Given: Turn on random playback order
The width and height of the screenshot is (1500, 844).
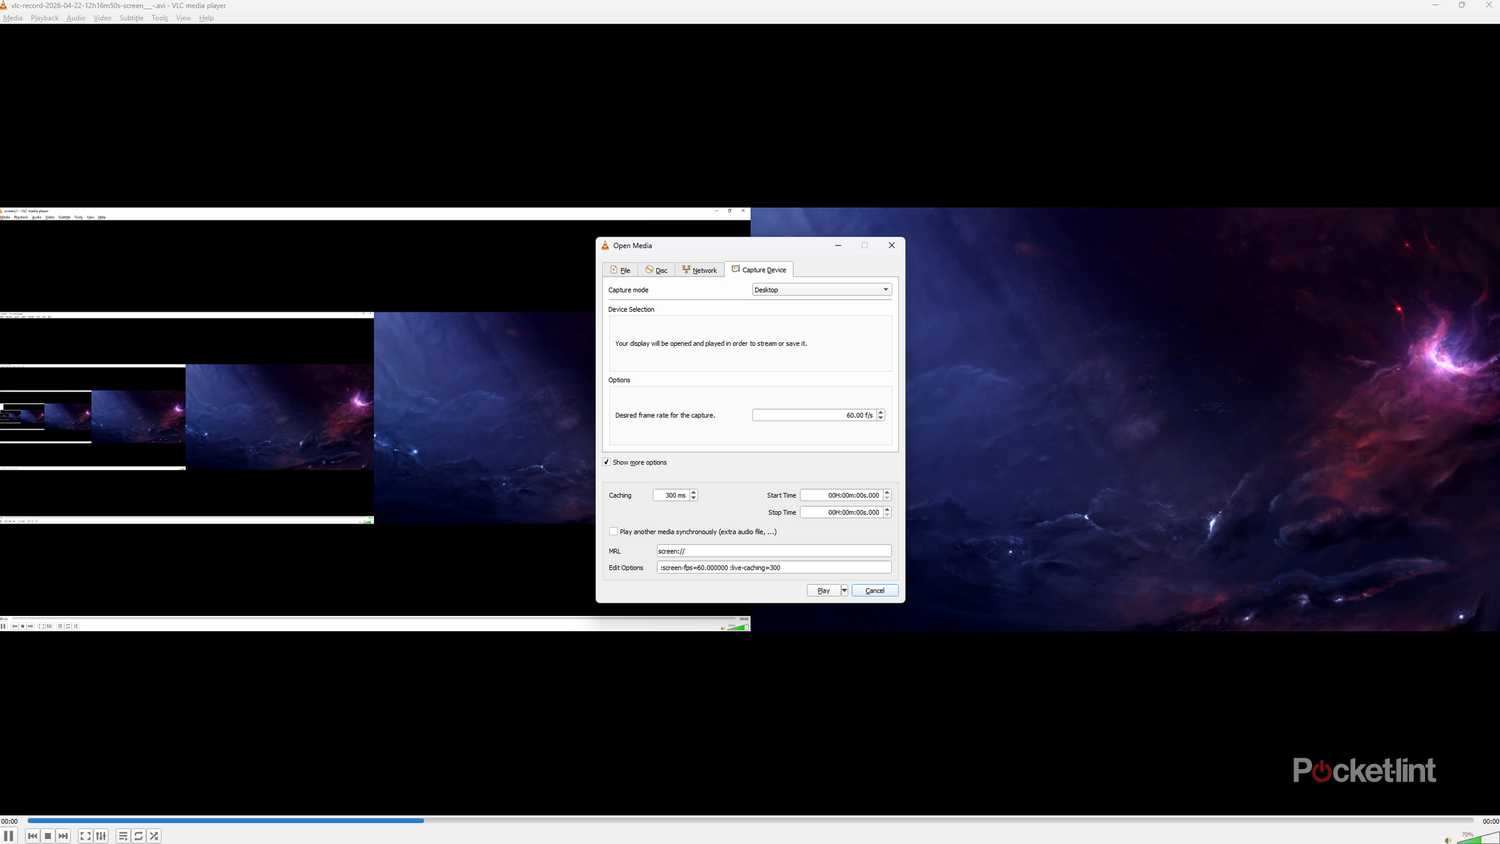Looking at the screenshot, I should click(153, 836).
